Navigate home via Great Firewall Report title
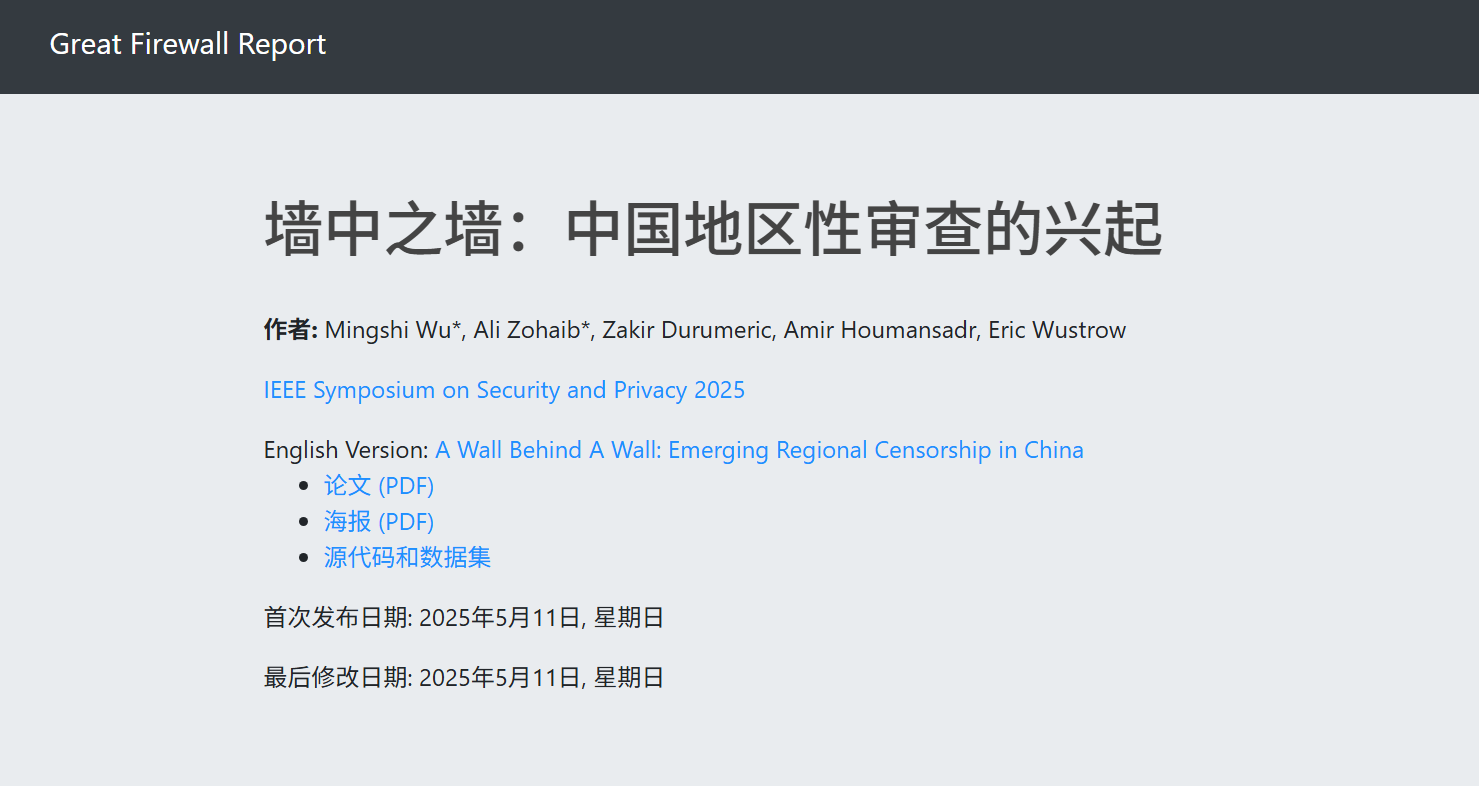Image resolution: width=1479 pixels, height=786 pixels. [x=187, y=44]
